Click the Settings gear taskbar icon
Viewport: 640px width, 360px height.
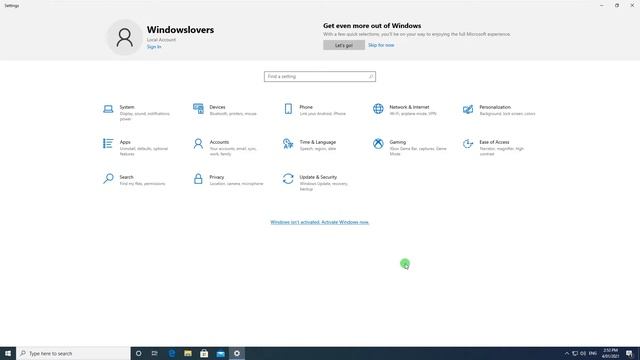point(237,353)
